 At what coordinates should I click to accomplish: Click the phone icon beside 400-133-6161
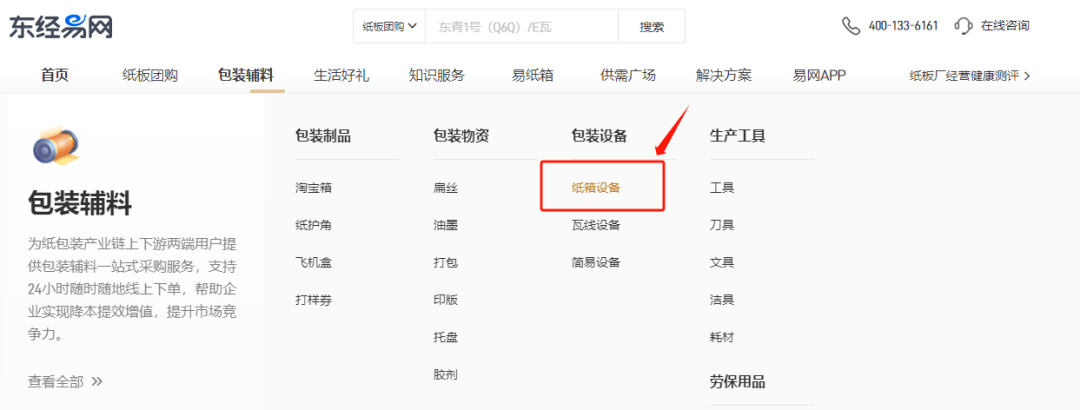851,26
